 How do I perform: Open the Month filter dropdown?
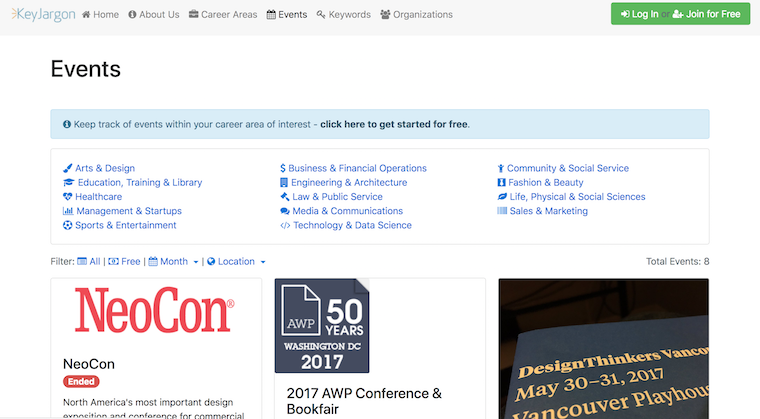(174, 261)
